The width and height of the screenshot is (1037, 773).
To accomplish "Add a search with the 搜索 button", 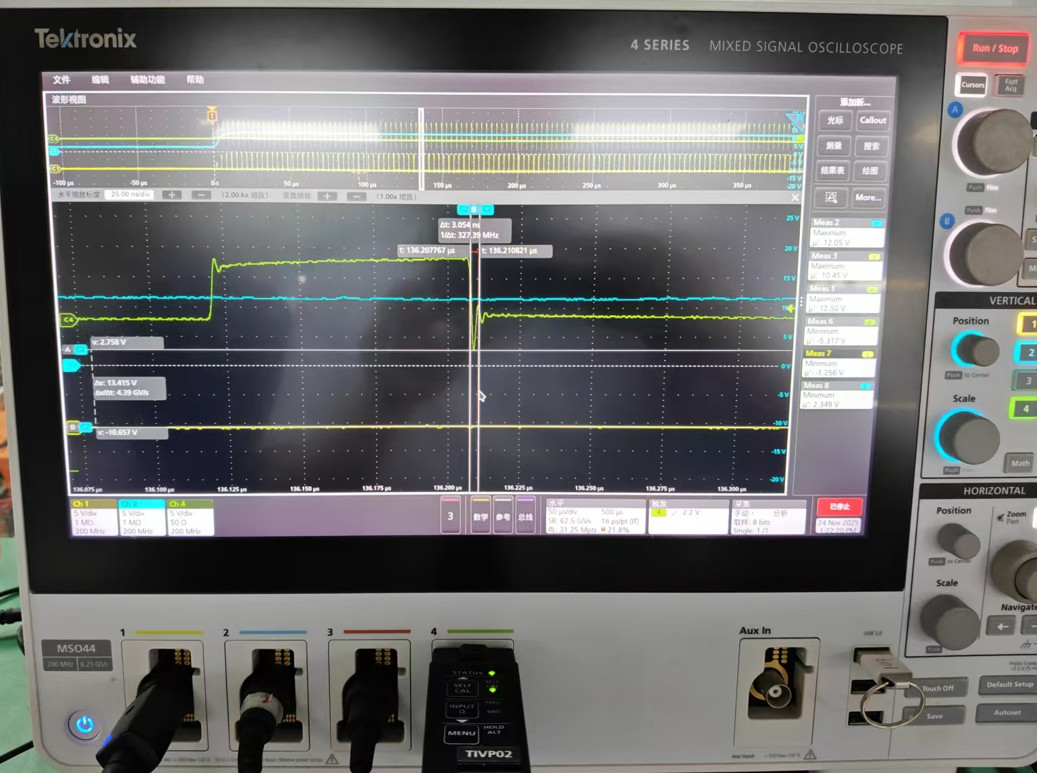I will [x=871, y=146].
